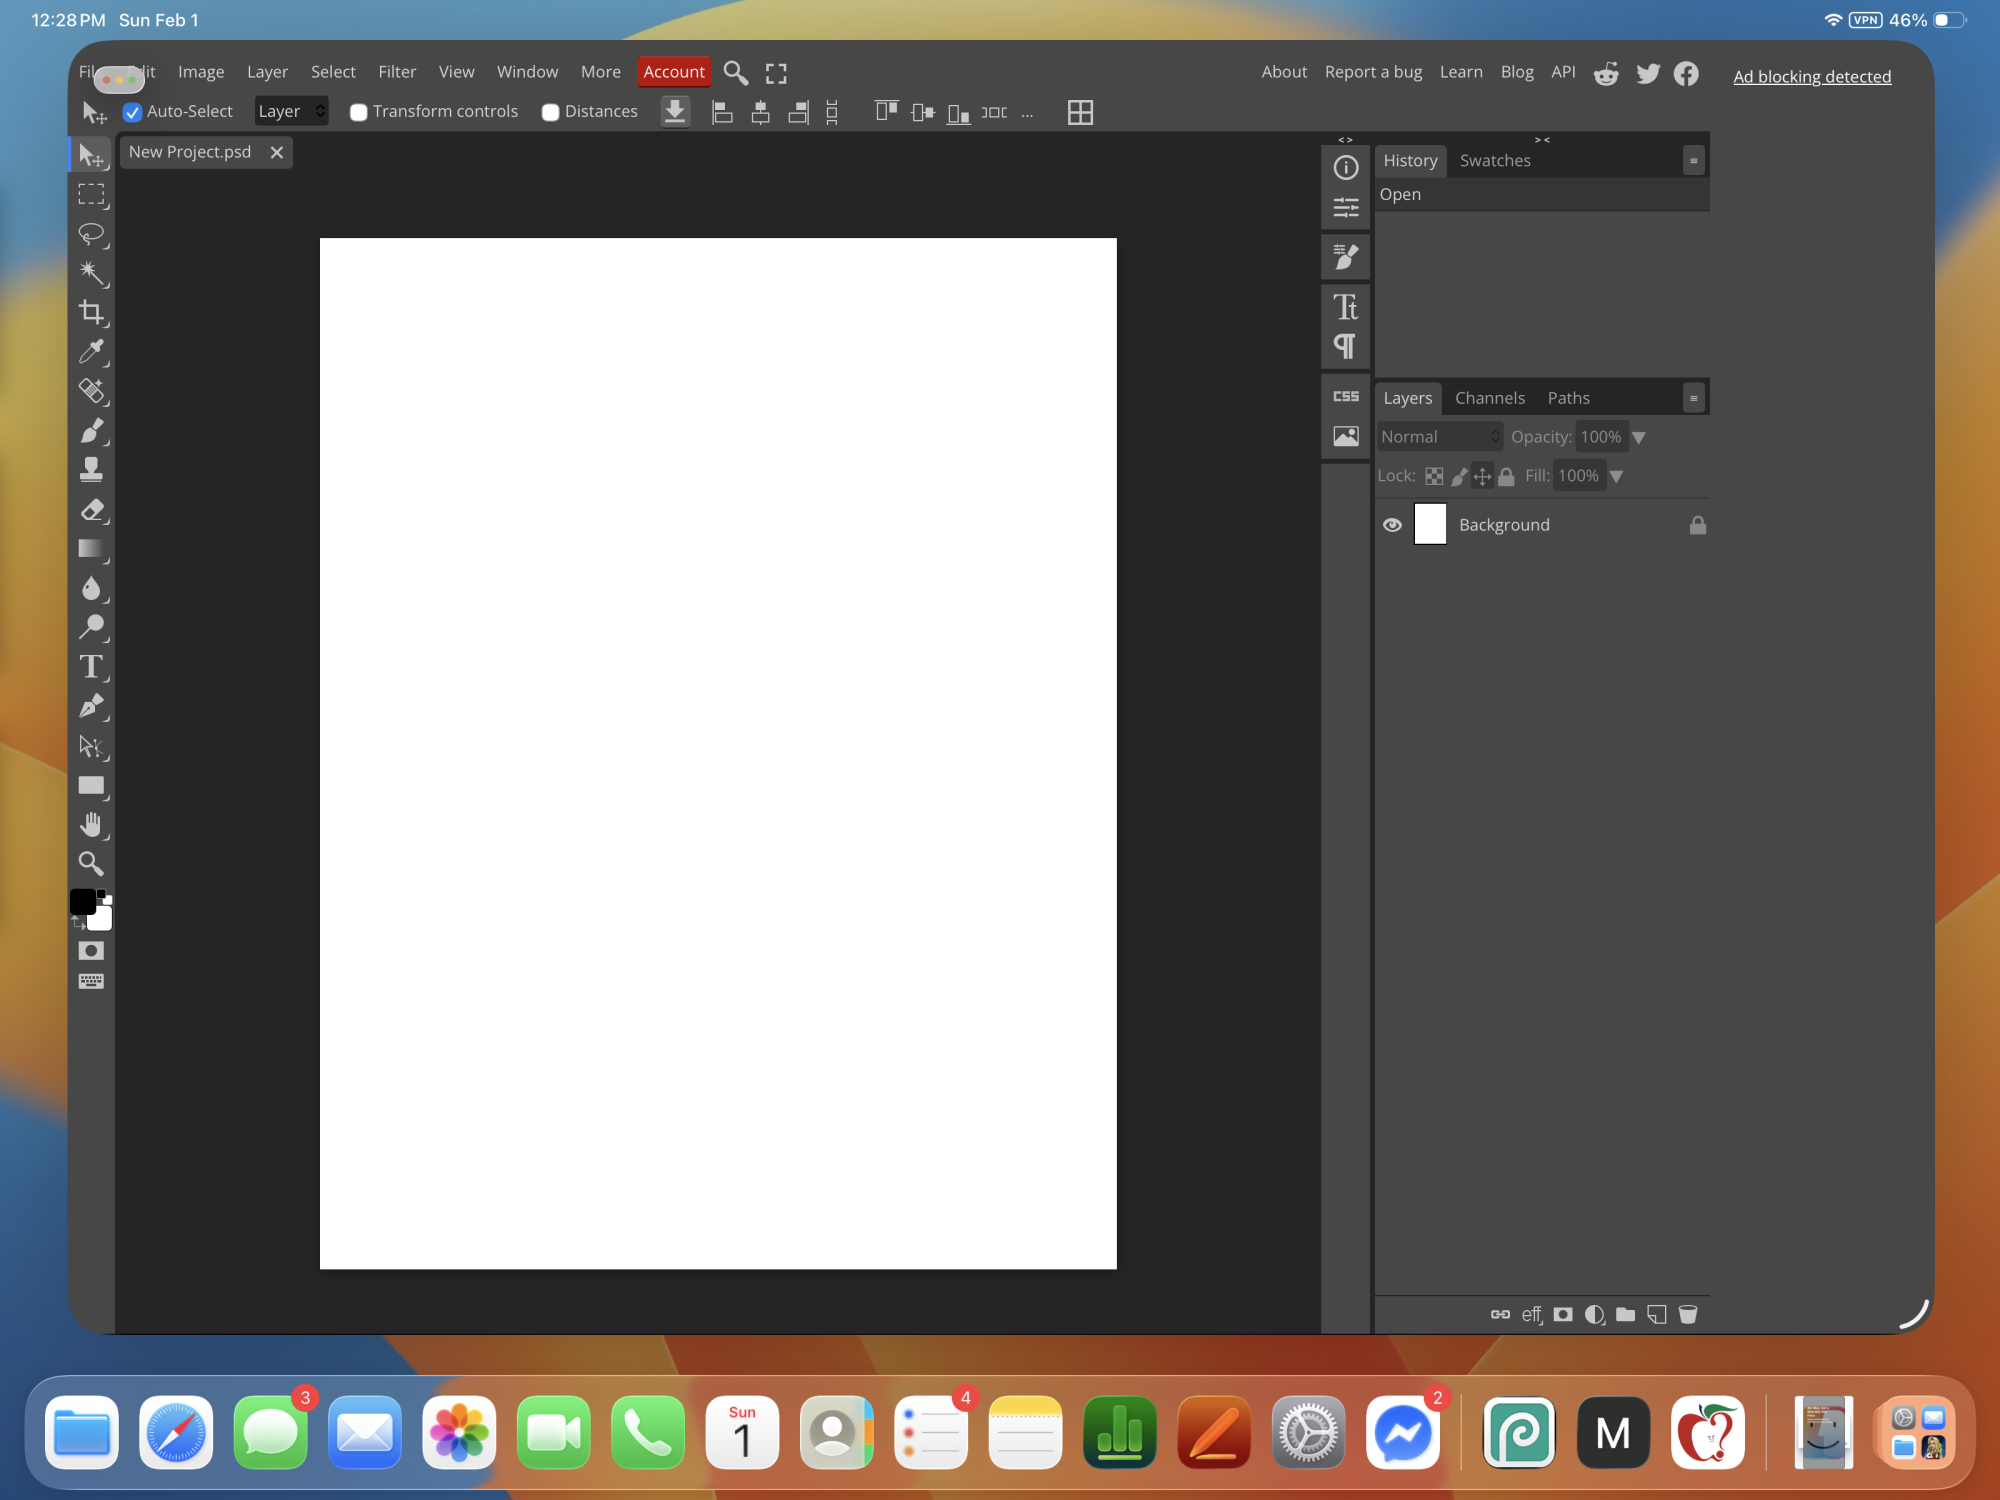Open layer effects eff menu
Image resolution: width=2000 pixels, height=1500 pixels.
1532,1314
